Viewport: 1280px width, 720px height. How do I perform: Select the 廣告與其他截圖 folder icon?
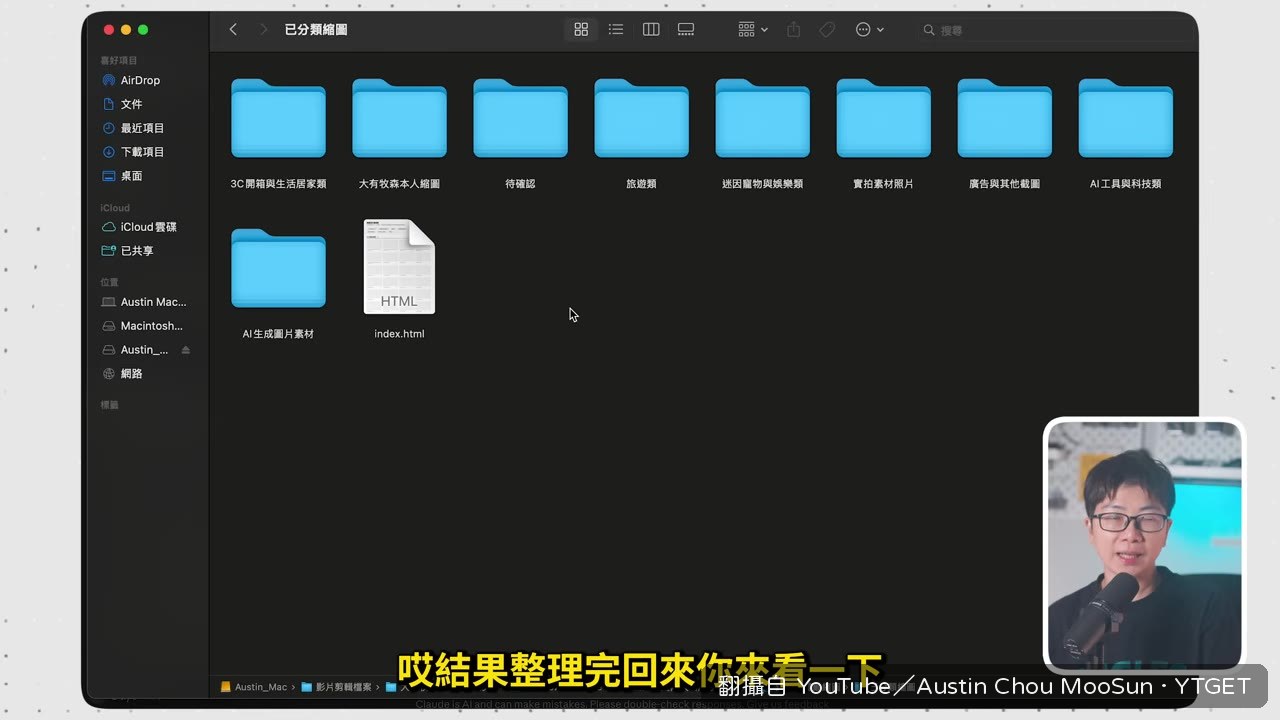coord(1004,118)
